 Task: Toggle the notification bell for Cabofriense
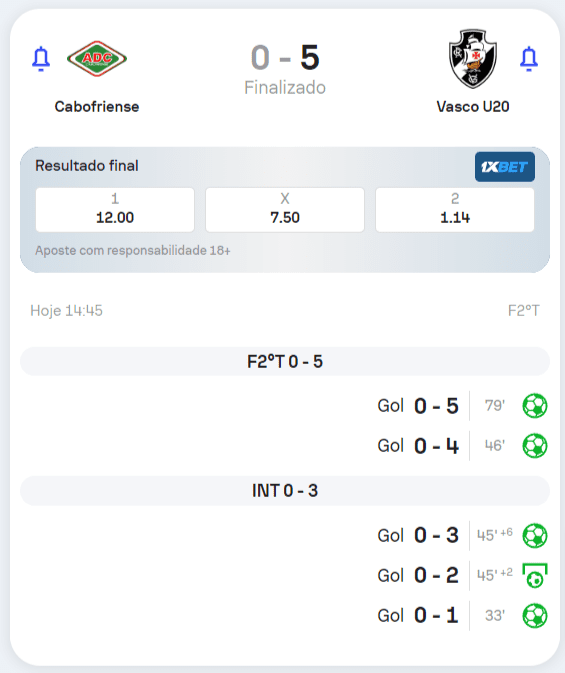pyautogui.click(x=41, y=58)
